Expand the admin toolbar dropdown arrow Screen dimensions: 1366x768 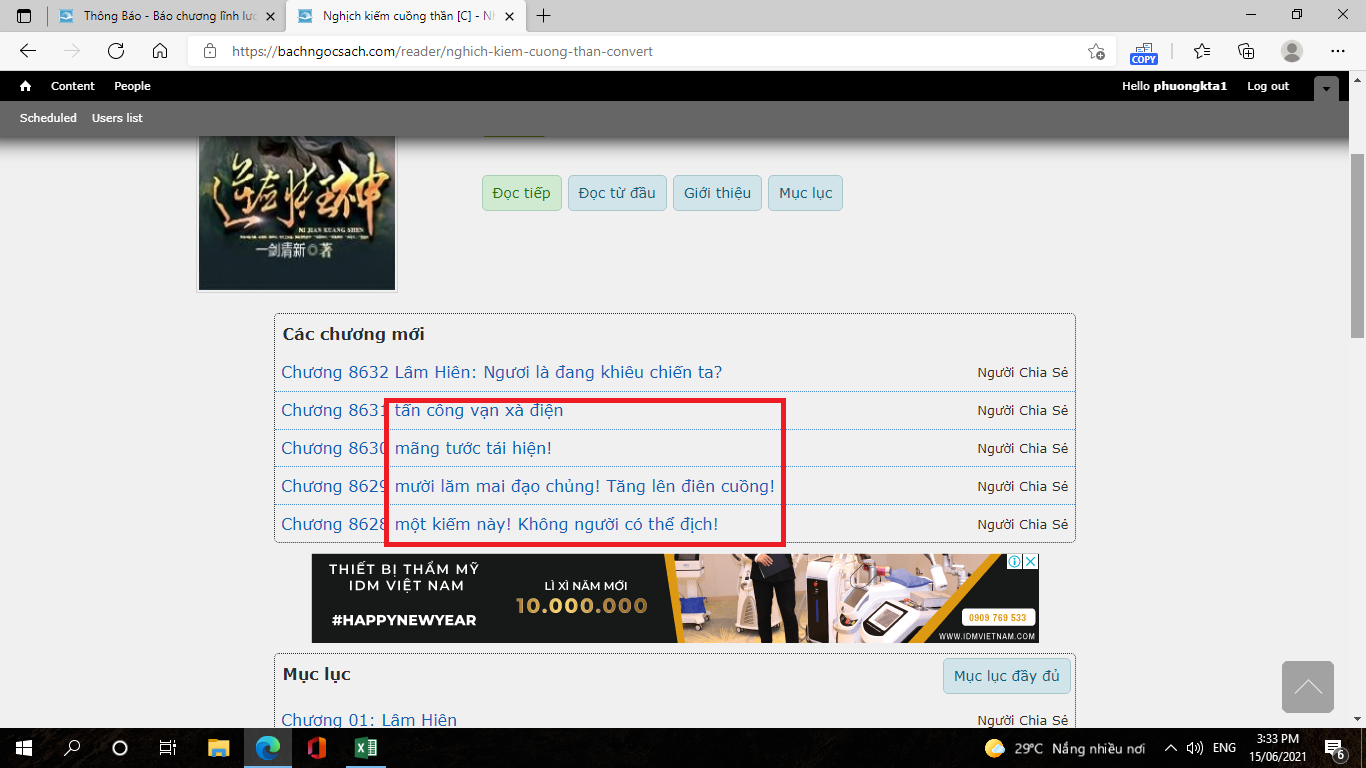click(x=1326, y=88)
